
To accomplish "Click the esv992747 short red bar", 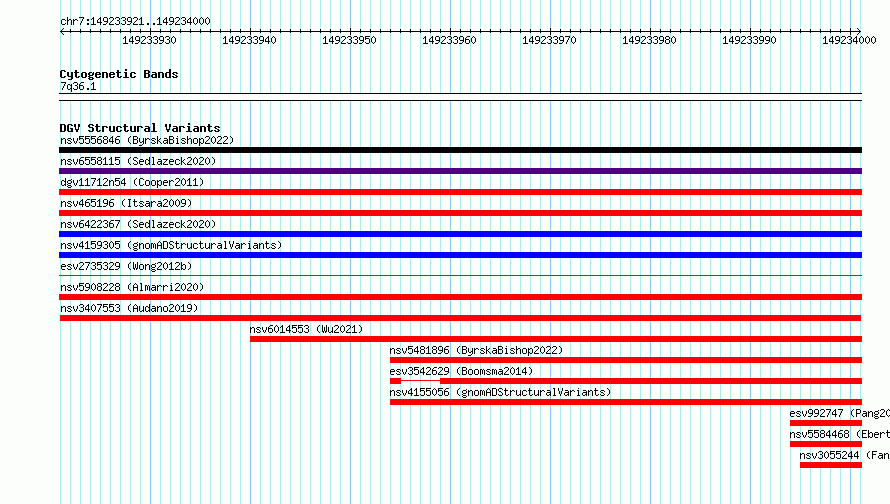I will pyautogui.click(x=826, y=423).
